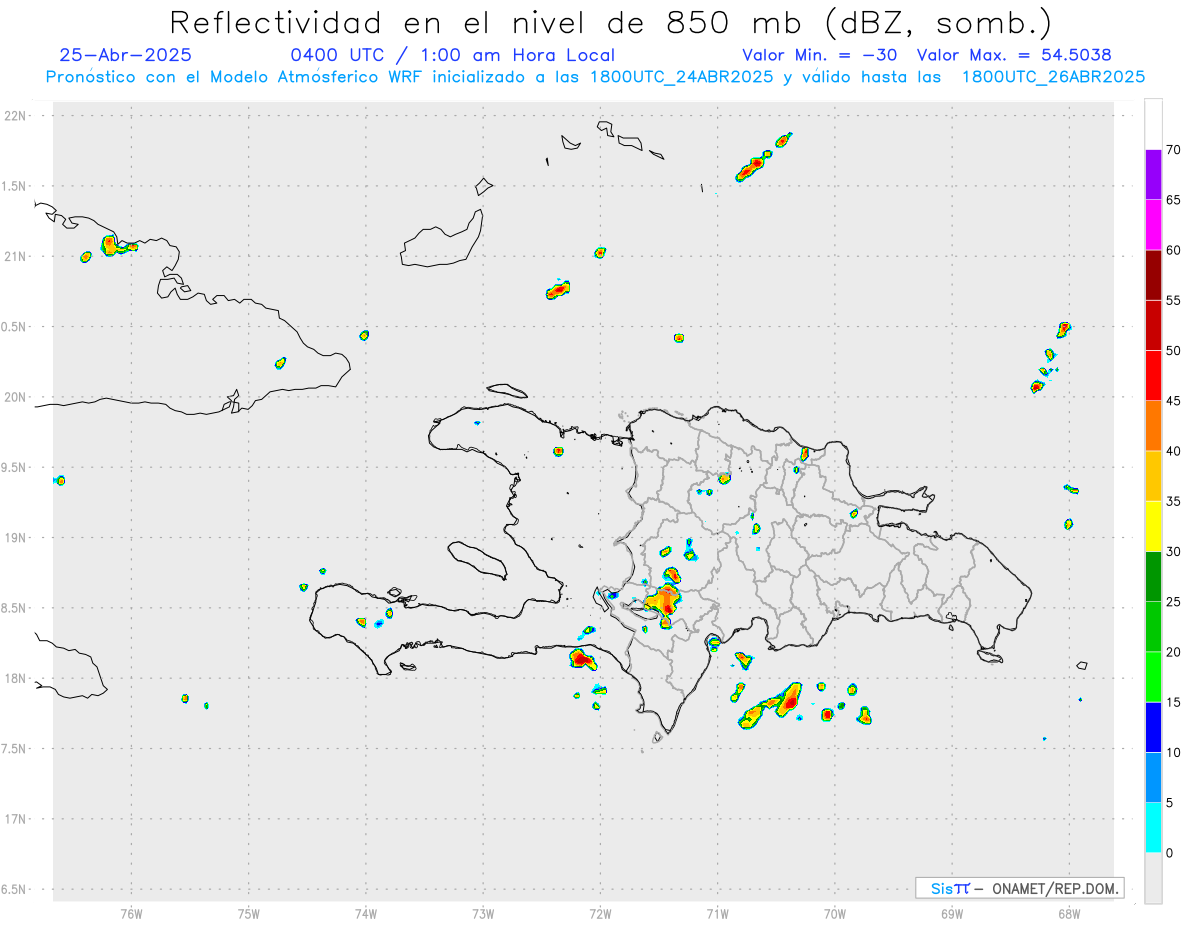Select the '71W' longitude label
Viewport: 1200px width, 927px height.
pyautogui.click(x=717, y=913)
